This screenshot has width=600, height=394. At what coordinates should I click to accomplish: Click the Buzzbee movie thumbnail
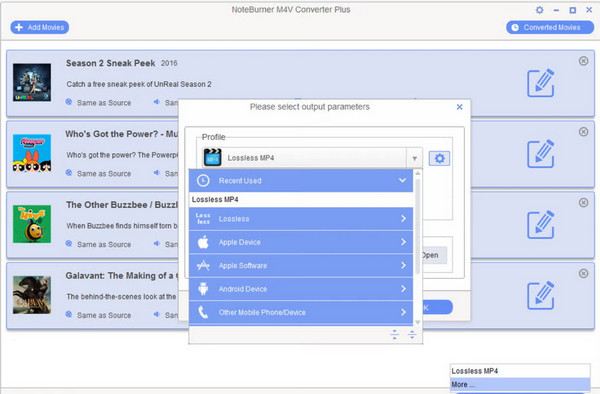pos(32,224)
